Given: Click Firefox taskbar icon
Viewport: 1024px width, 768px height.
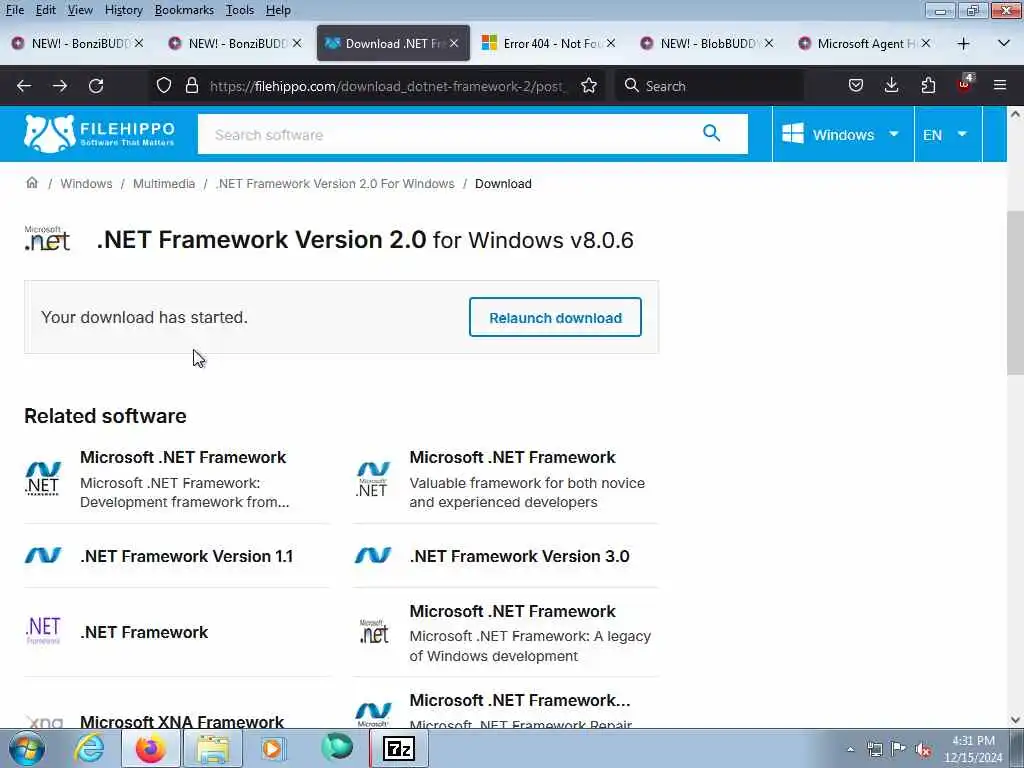Looking at the screenshot, I should pos(151,748).
